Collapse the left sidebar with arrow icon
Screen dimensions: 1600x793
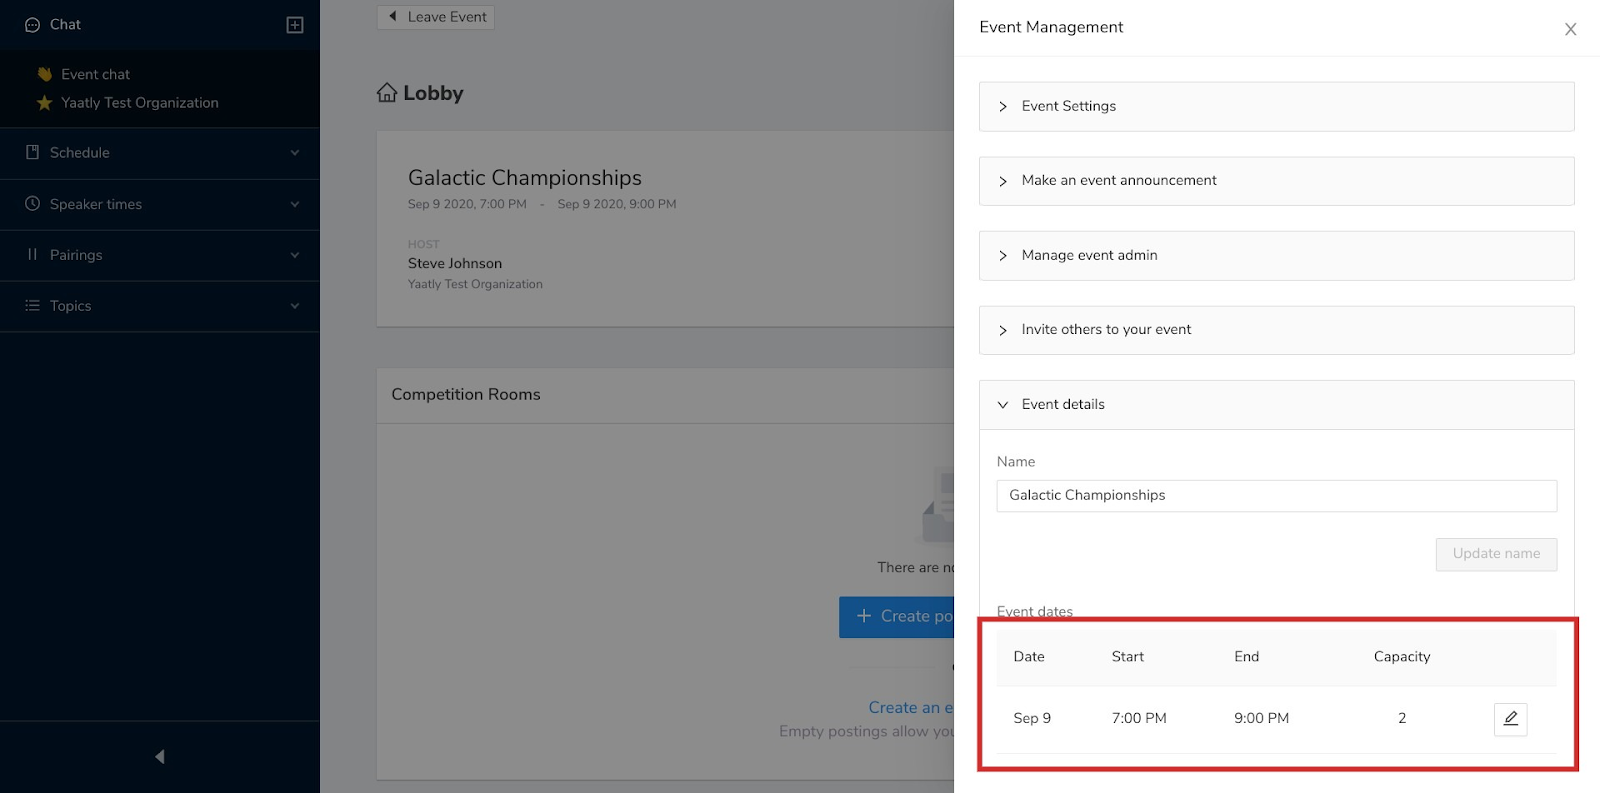(x=160, y=757)
